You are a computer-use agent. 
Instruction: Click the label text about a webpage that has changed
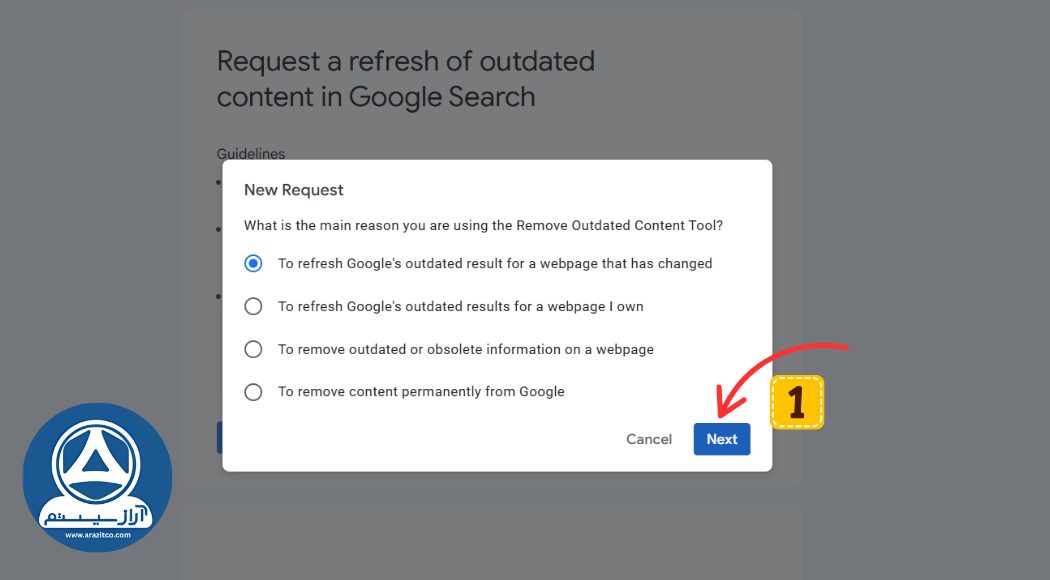point(495,264)
